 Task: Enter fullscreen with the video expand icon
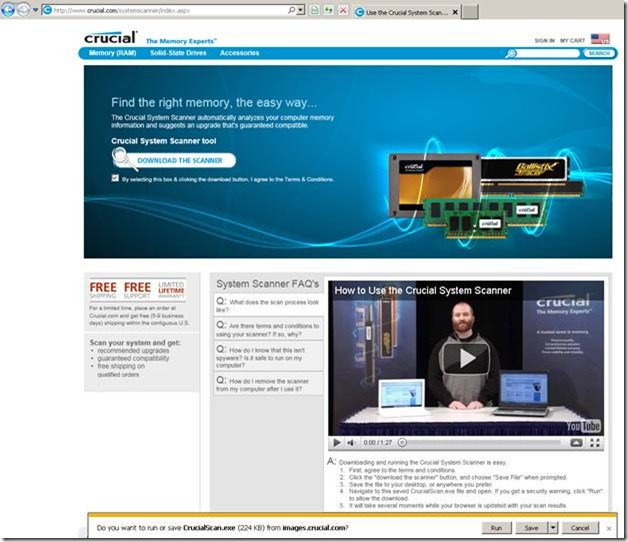click(x=595, y=443)
